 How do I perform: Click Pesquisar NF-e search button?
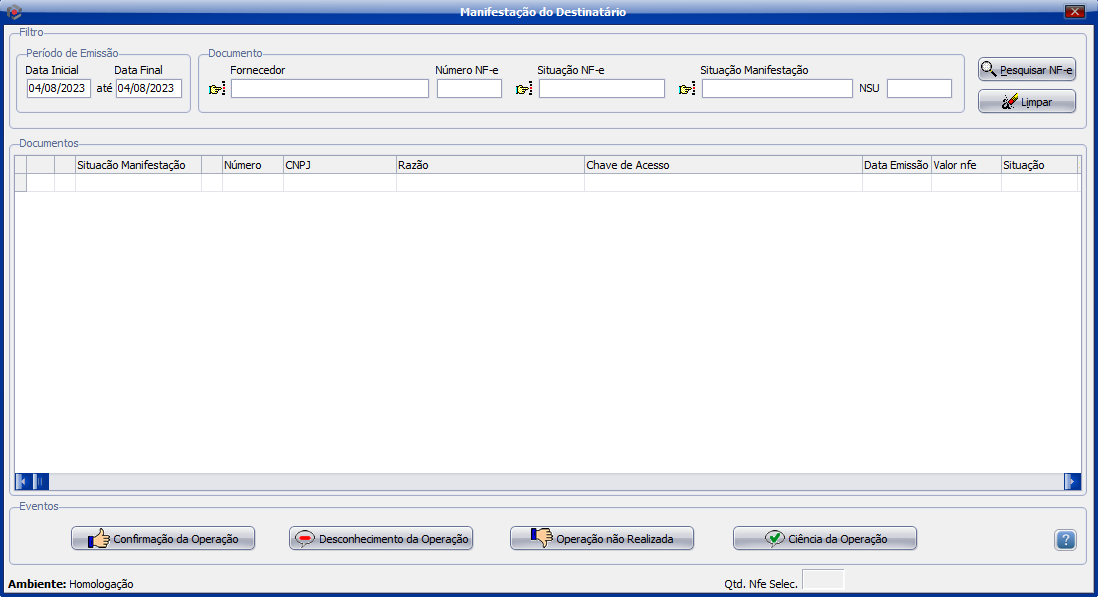[x=1026, y=69]
